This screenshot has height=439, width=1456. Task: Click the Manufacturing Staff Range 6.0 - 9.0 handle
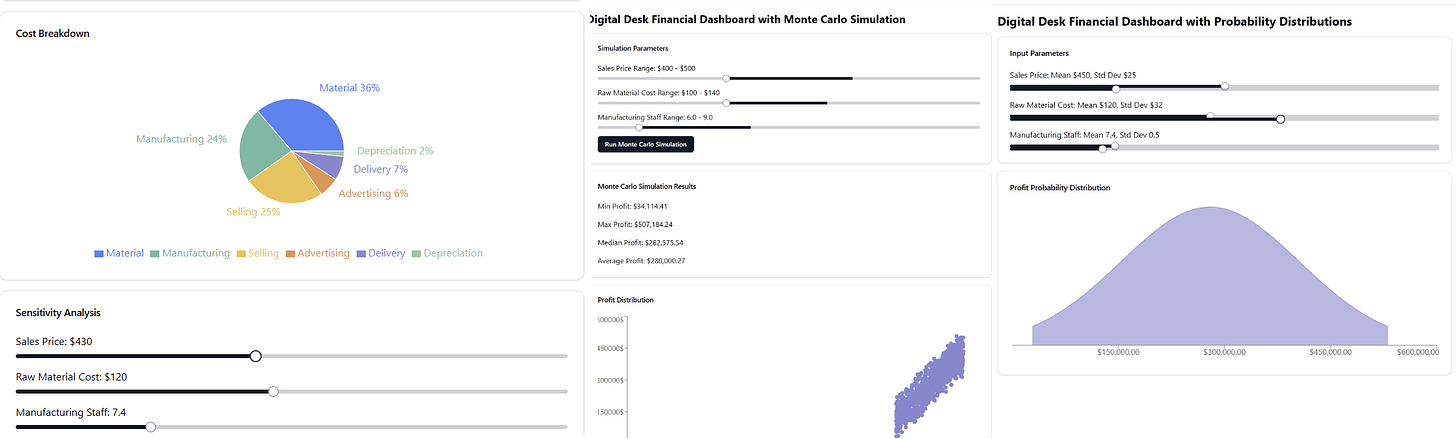639,127
